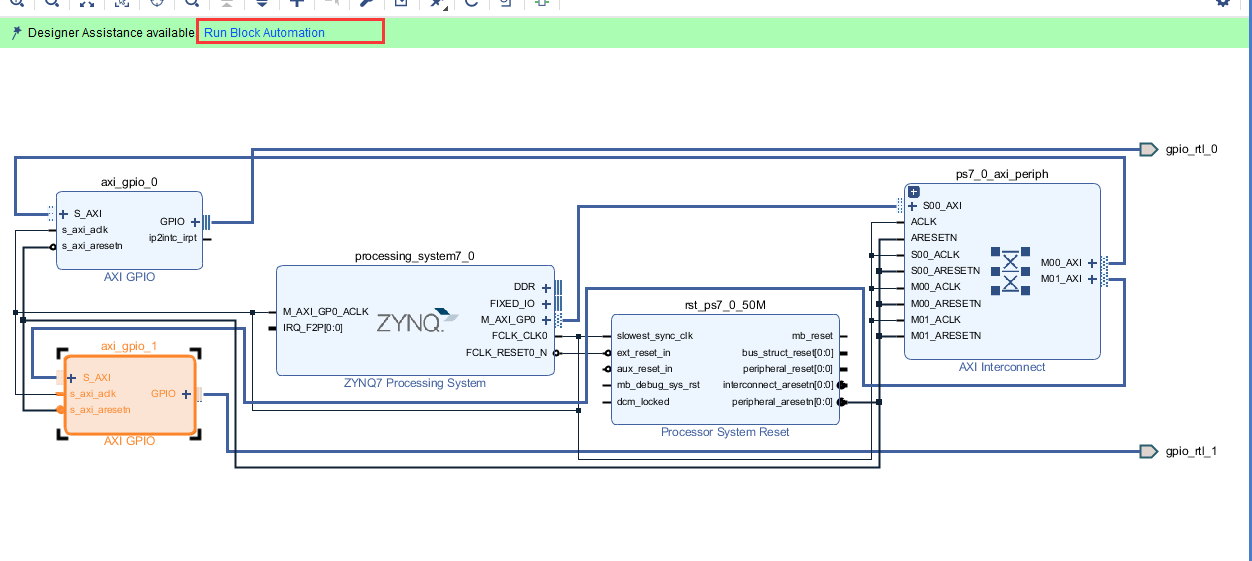Screen dimensions: 1252x561
Task: Click the crossbar symbol in AXI Interconnect
Action: point(1010,270)
